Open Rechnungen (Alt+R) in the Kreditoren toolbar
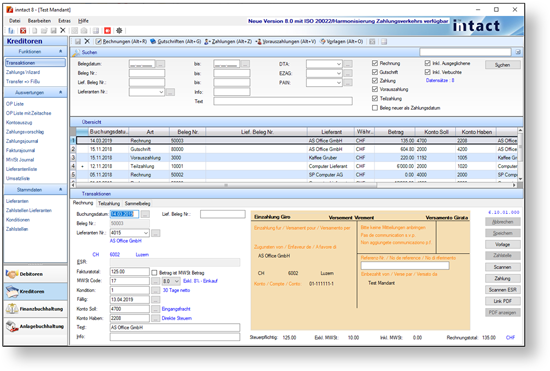The width and height of the screenshot is (550, 371). pyautogui.click(x=121, y=41)
